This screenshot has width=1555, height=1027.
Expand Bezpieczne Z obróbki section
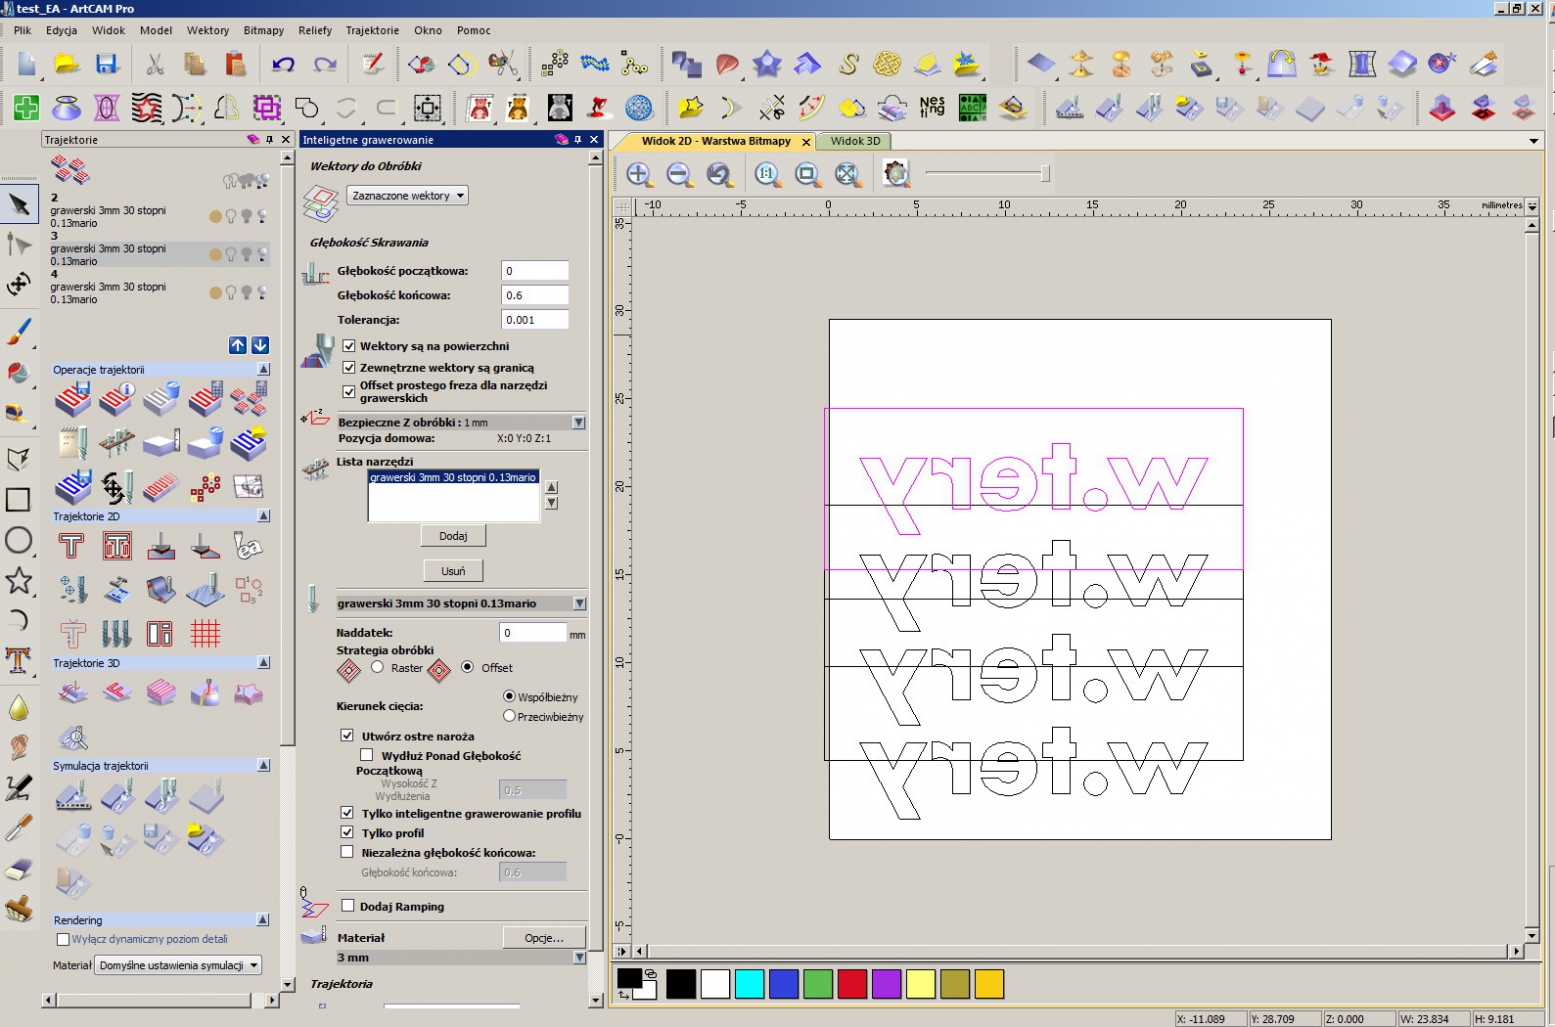pyautogui.click(x=578, y=422)
